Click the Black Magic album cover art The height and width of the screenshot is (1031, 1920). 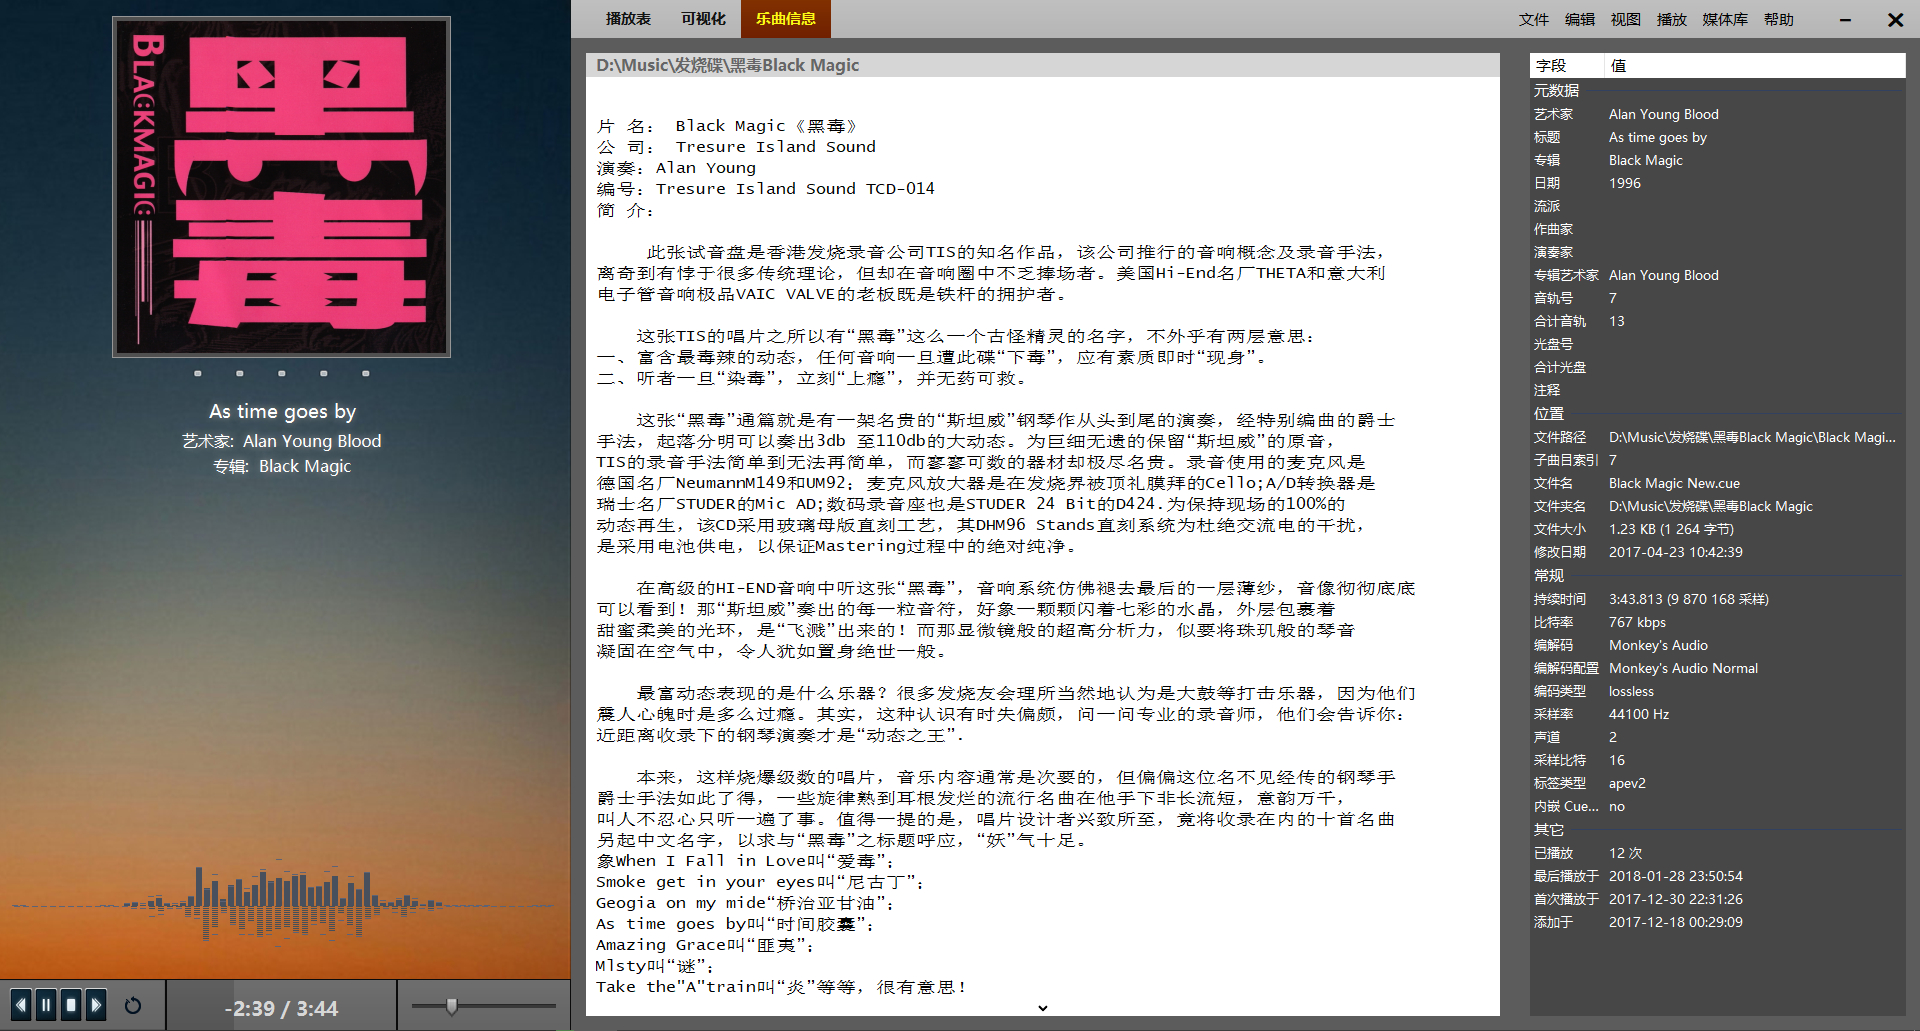tap(281, 187)
